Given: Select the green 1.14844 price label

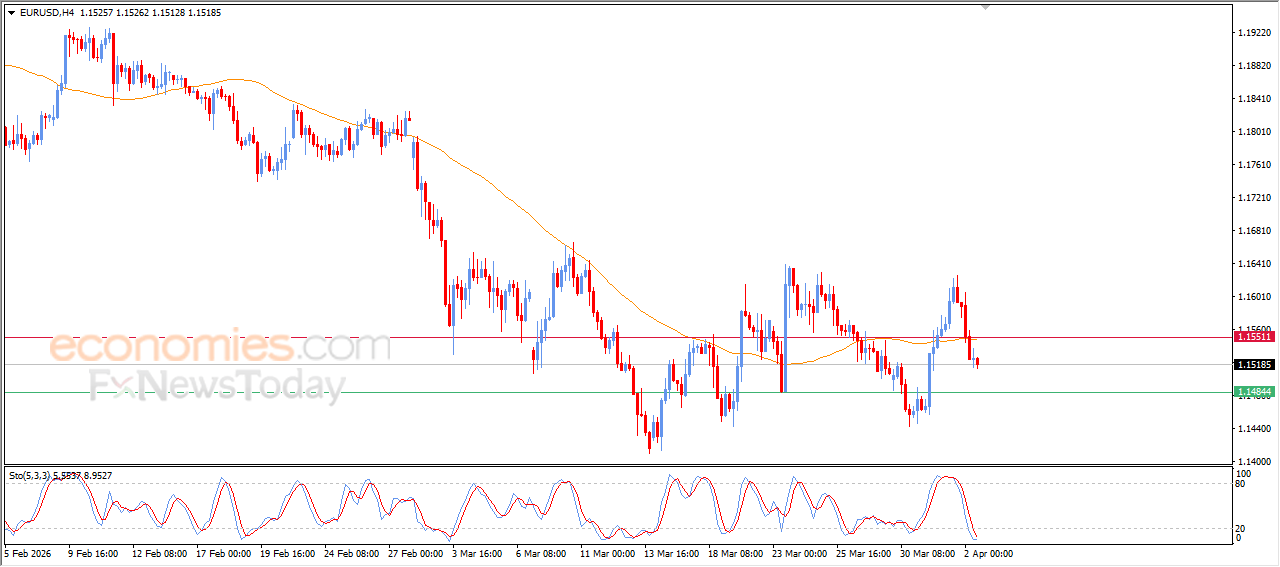Looking at the screenshot, I should (1253, 392).
